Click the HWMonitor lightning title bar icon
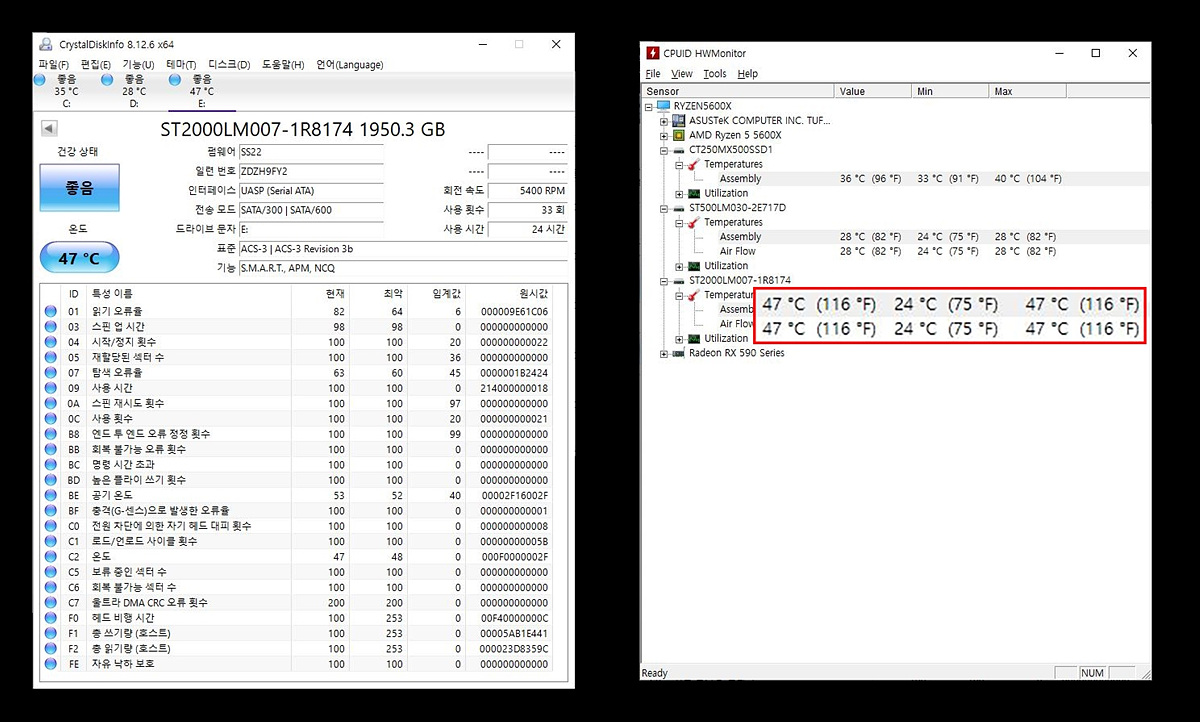 point(653,53)
